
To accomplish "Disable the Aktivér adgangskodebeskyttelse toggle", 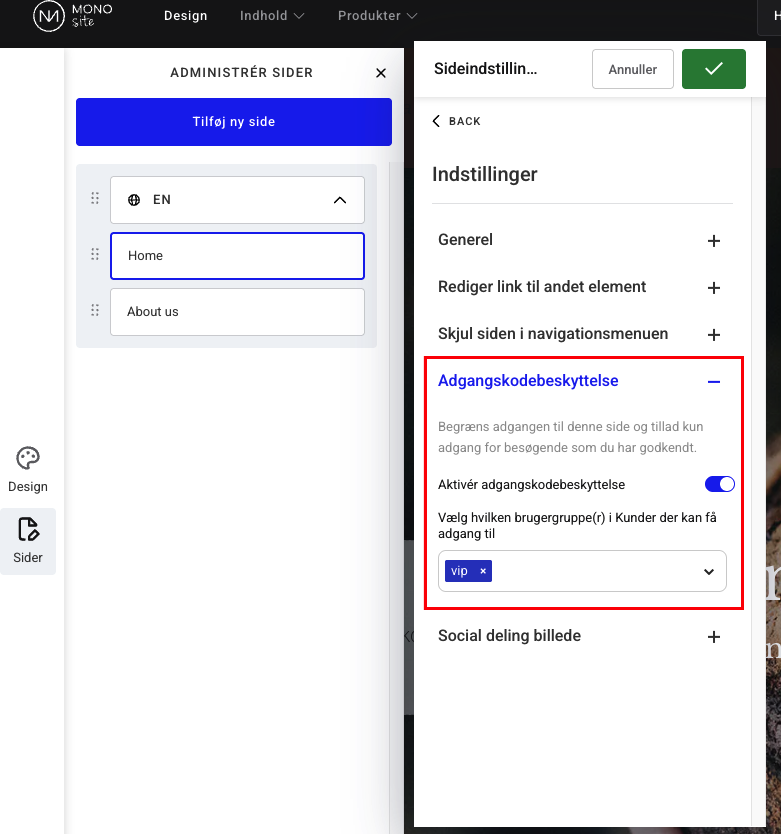I will (x=719, y=484).
